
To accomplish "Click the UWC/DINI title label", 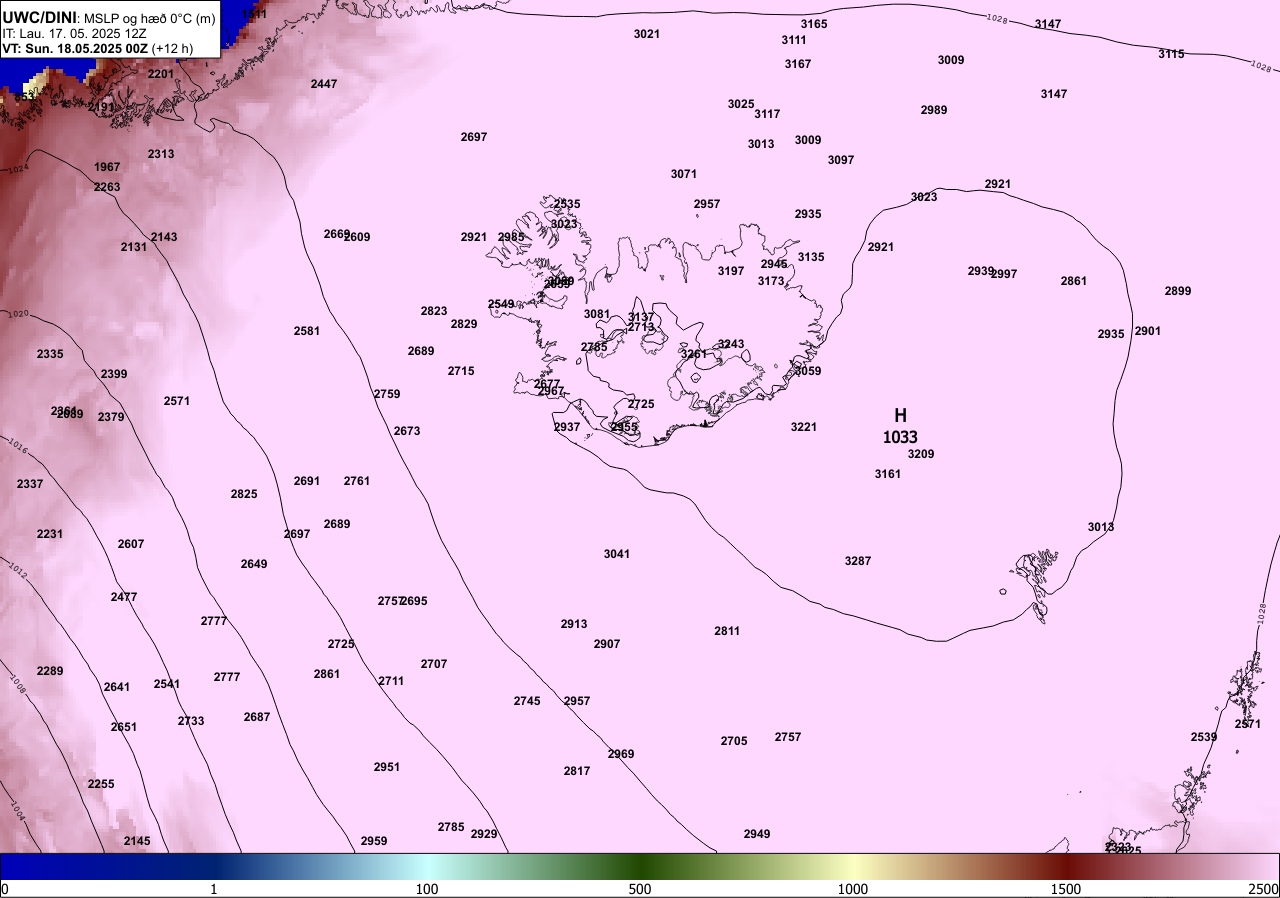I will [39, 17].
